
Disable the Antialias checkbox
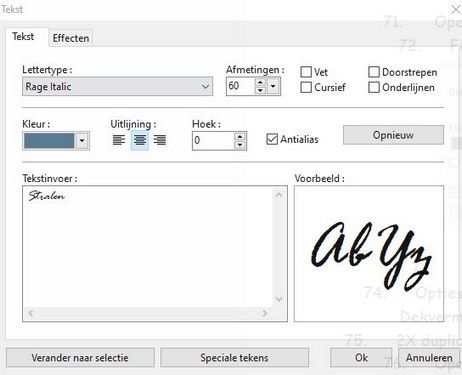[272, 139]
